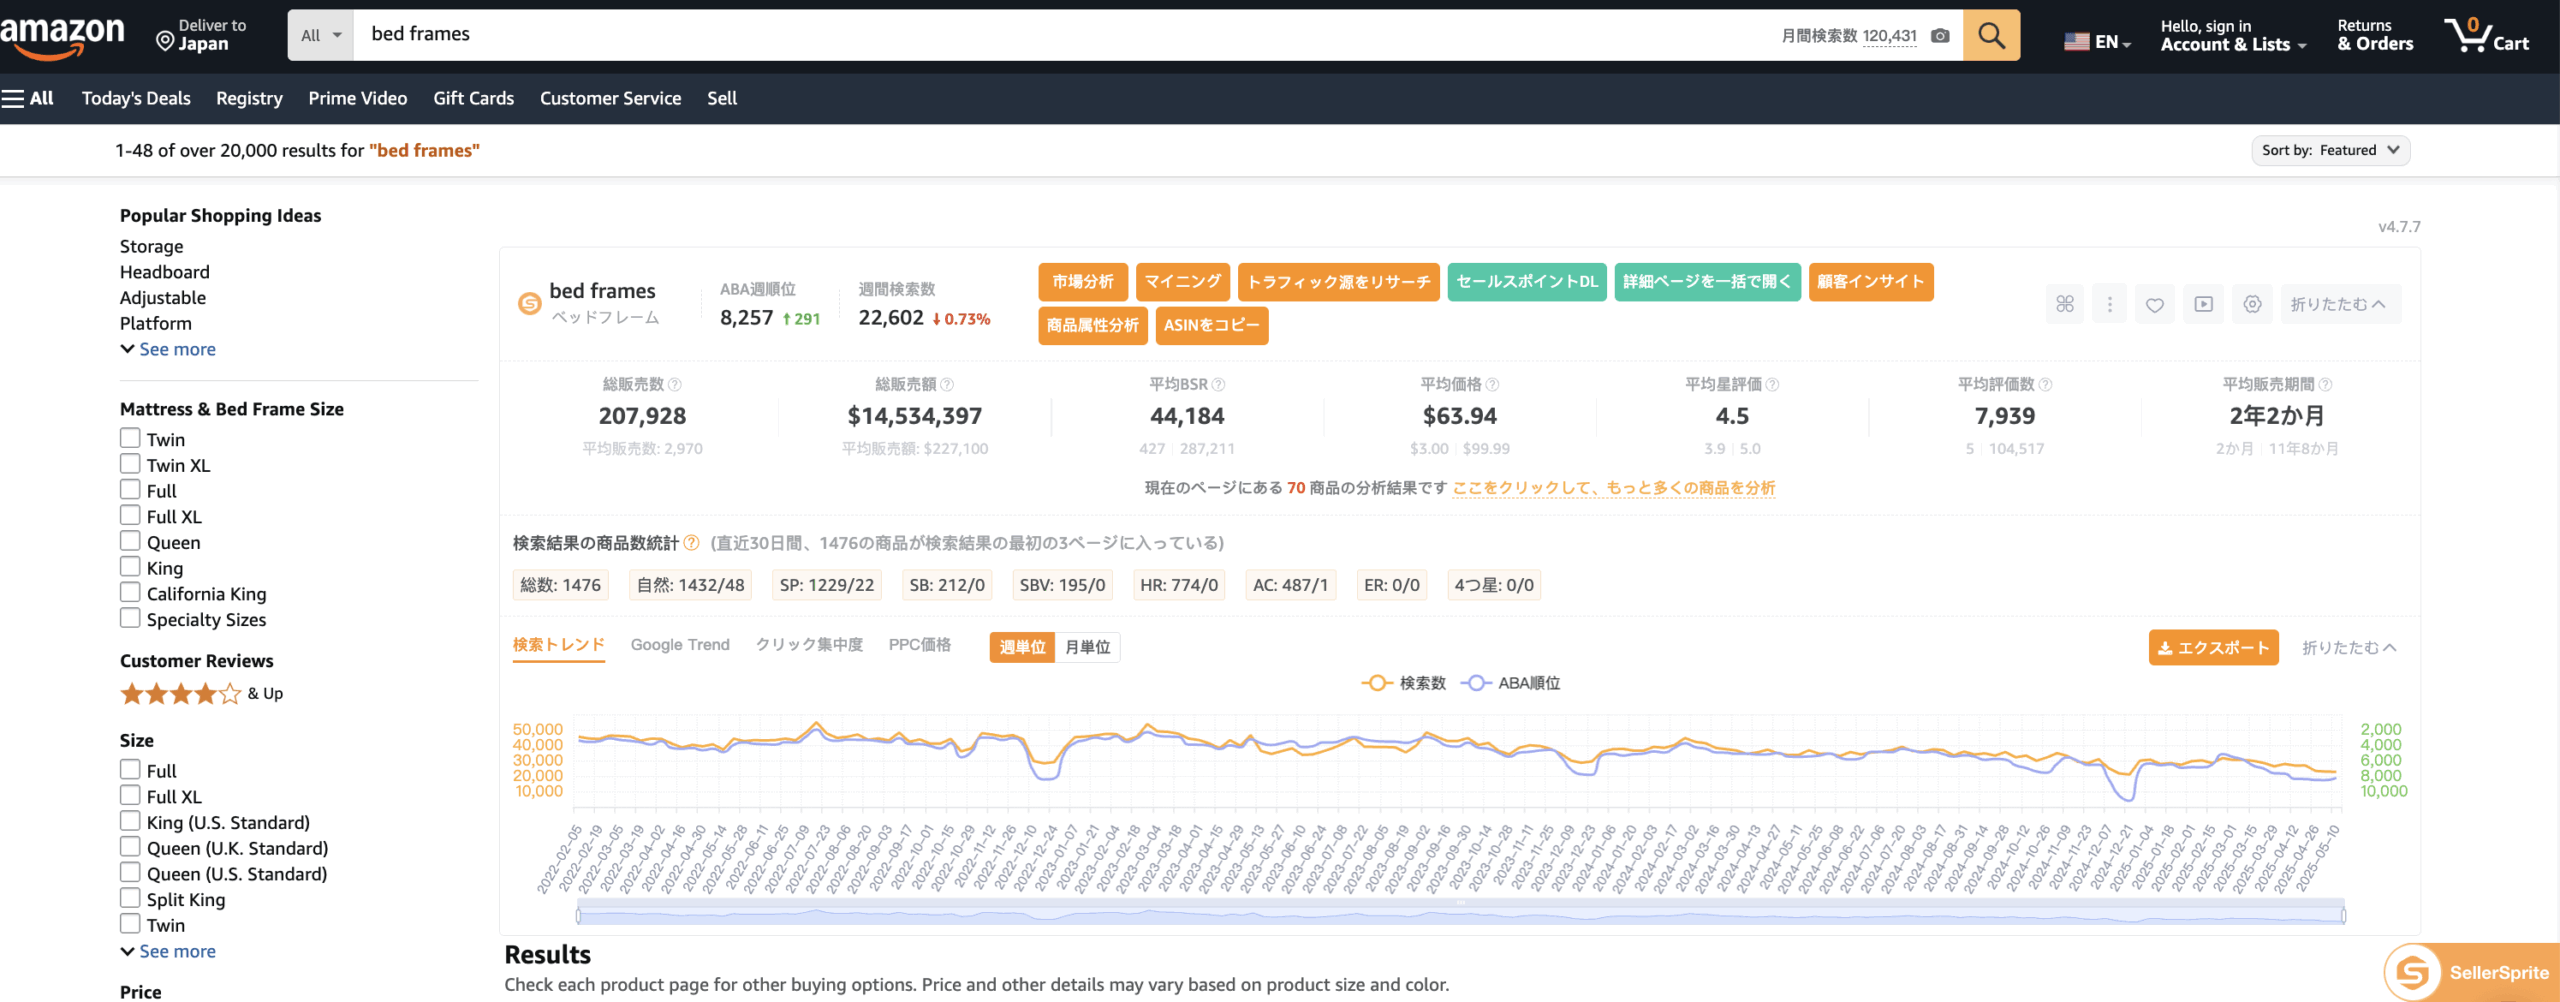Click the help icon next to 検索結果の商品数統計
This screenshot has height=1002, width=2560.
691,543
